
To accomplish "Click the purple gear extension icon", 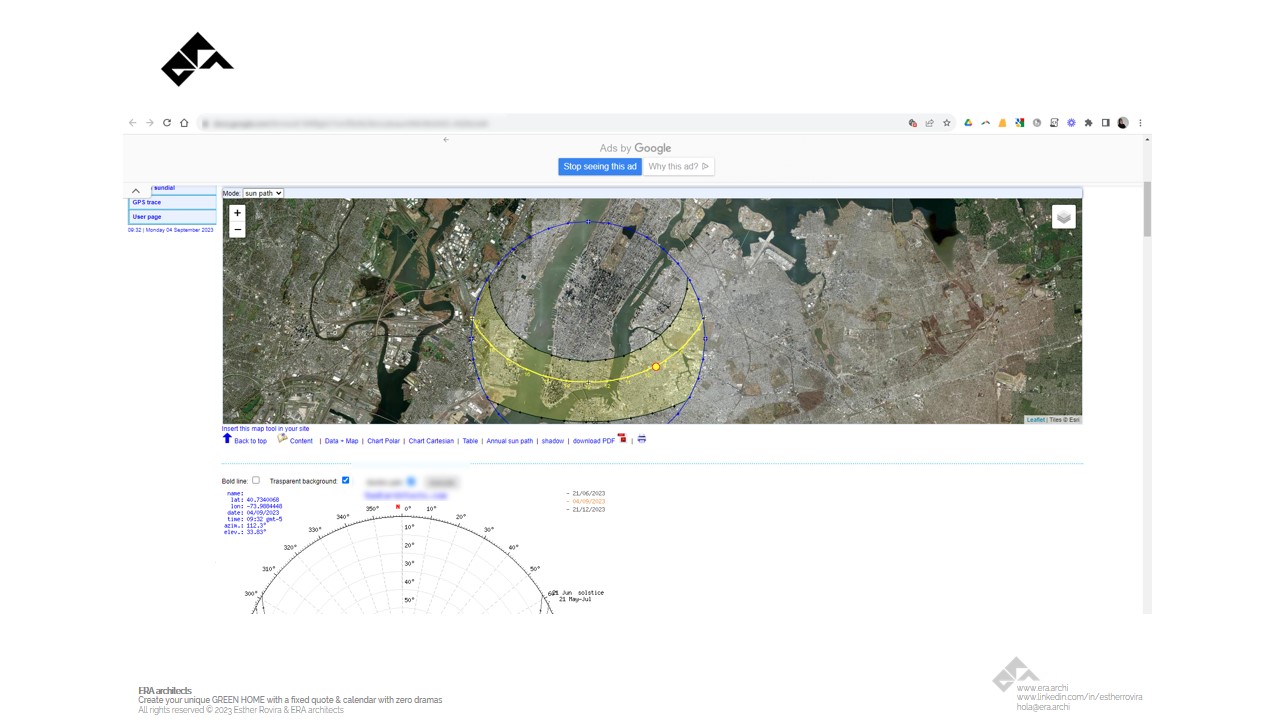I will (1071, 123).
